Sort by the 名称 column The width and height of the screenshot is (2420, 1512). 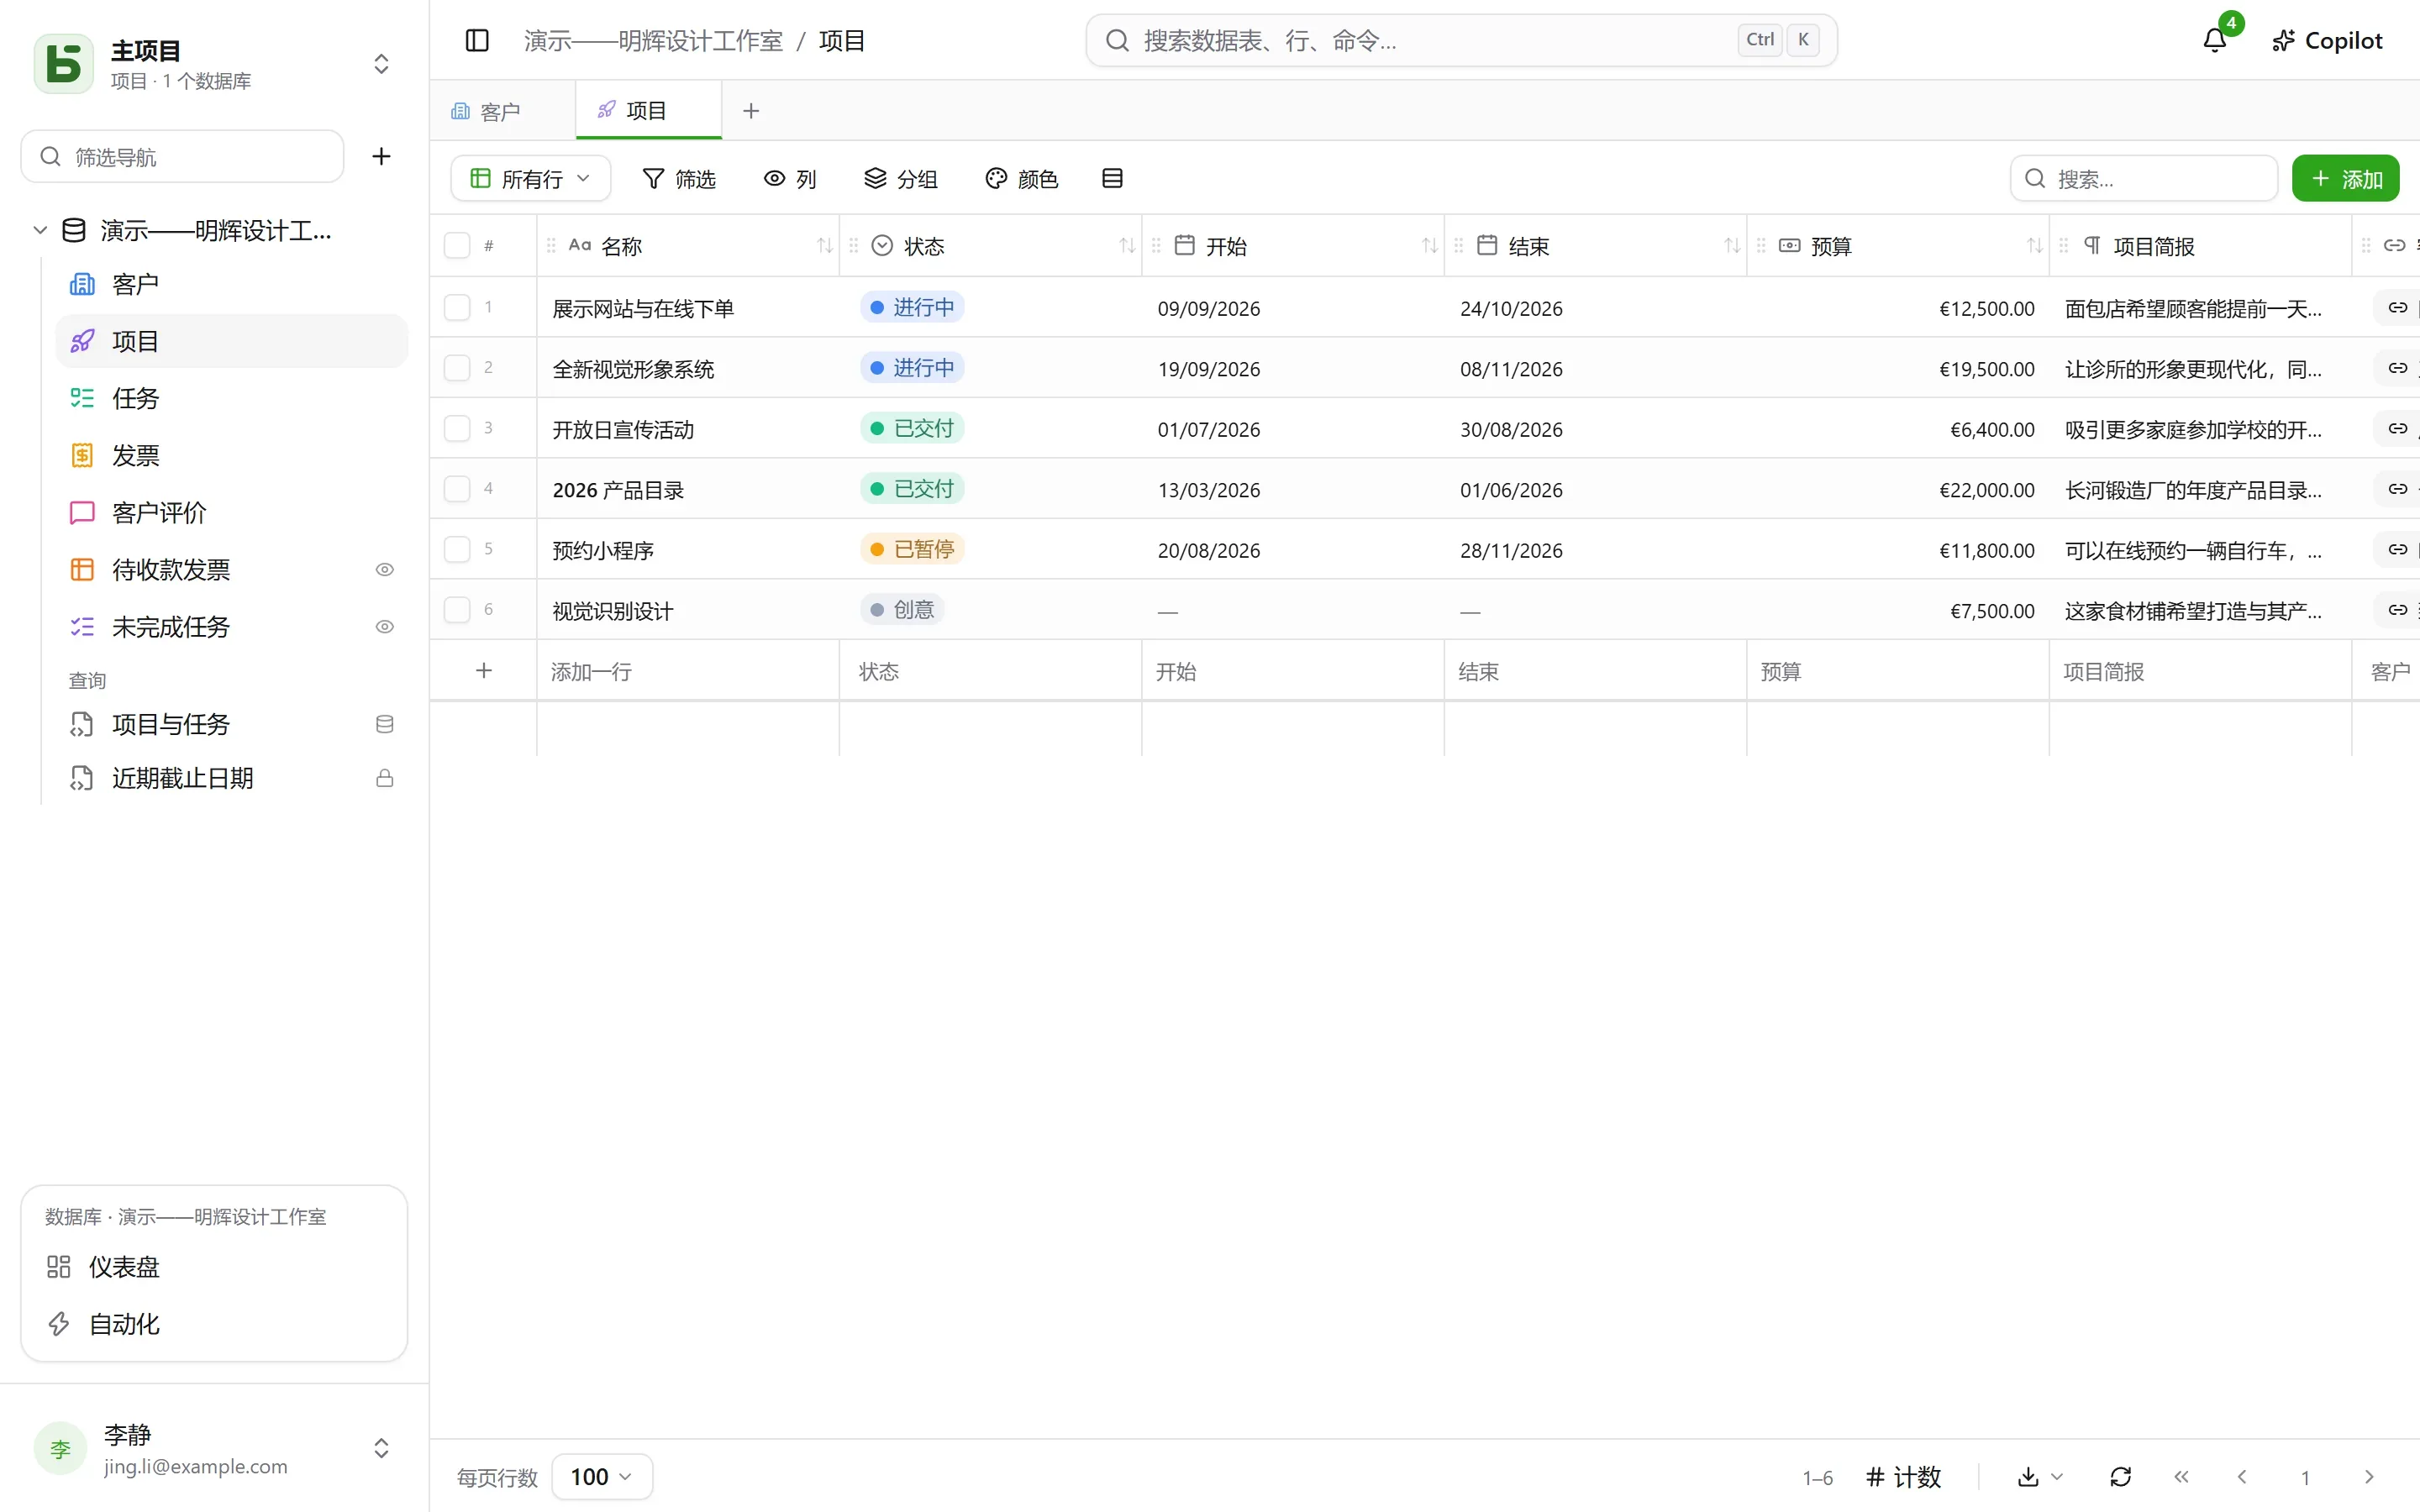click(x=824, y=246)
